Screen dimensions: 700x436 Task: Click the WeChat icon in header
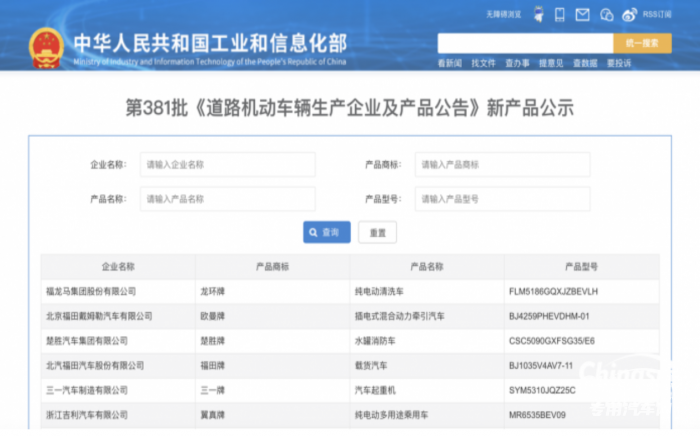[606, 15]
